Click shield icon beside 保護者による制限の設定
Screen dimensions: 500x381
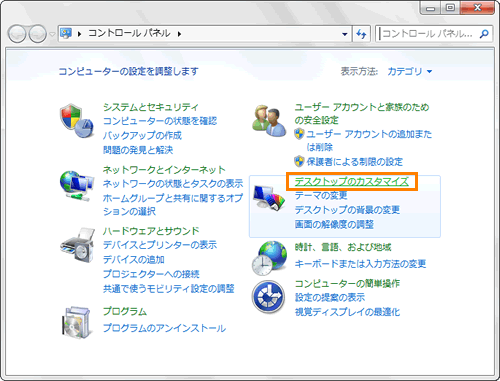point(299,162)
